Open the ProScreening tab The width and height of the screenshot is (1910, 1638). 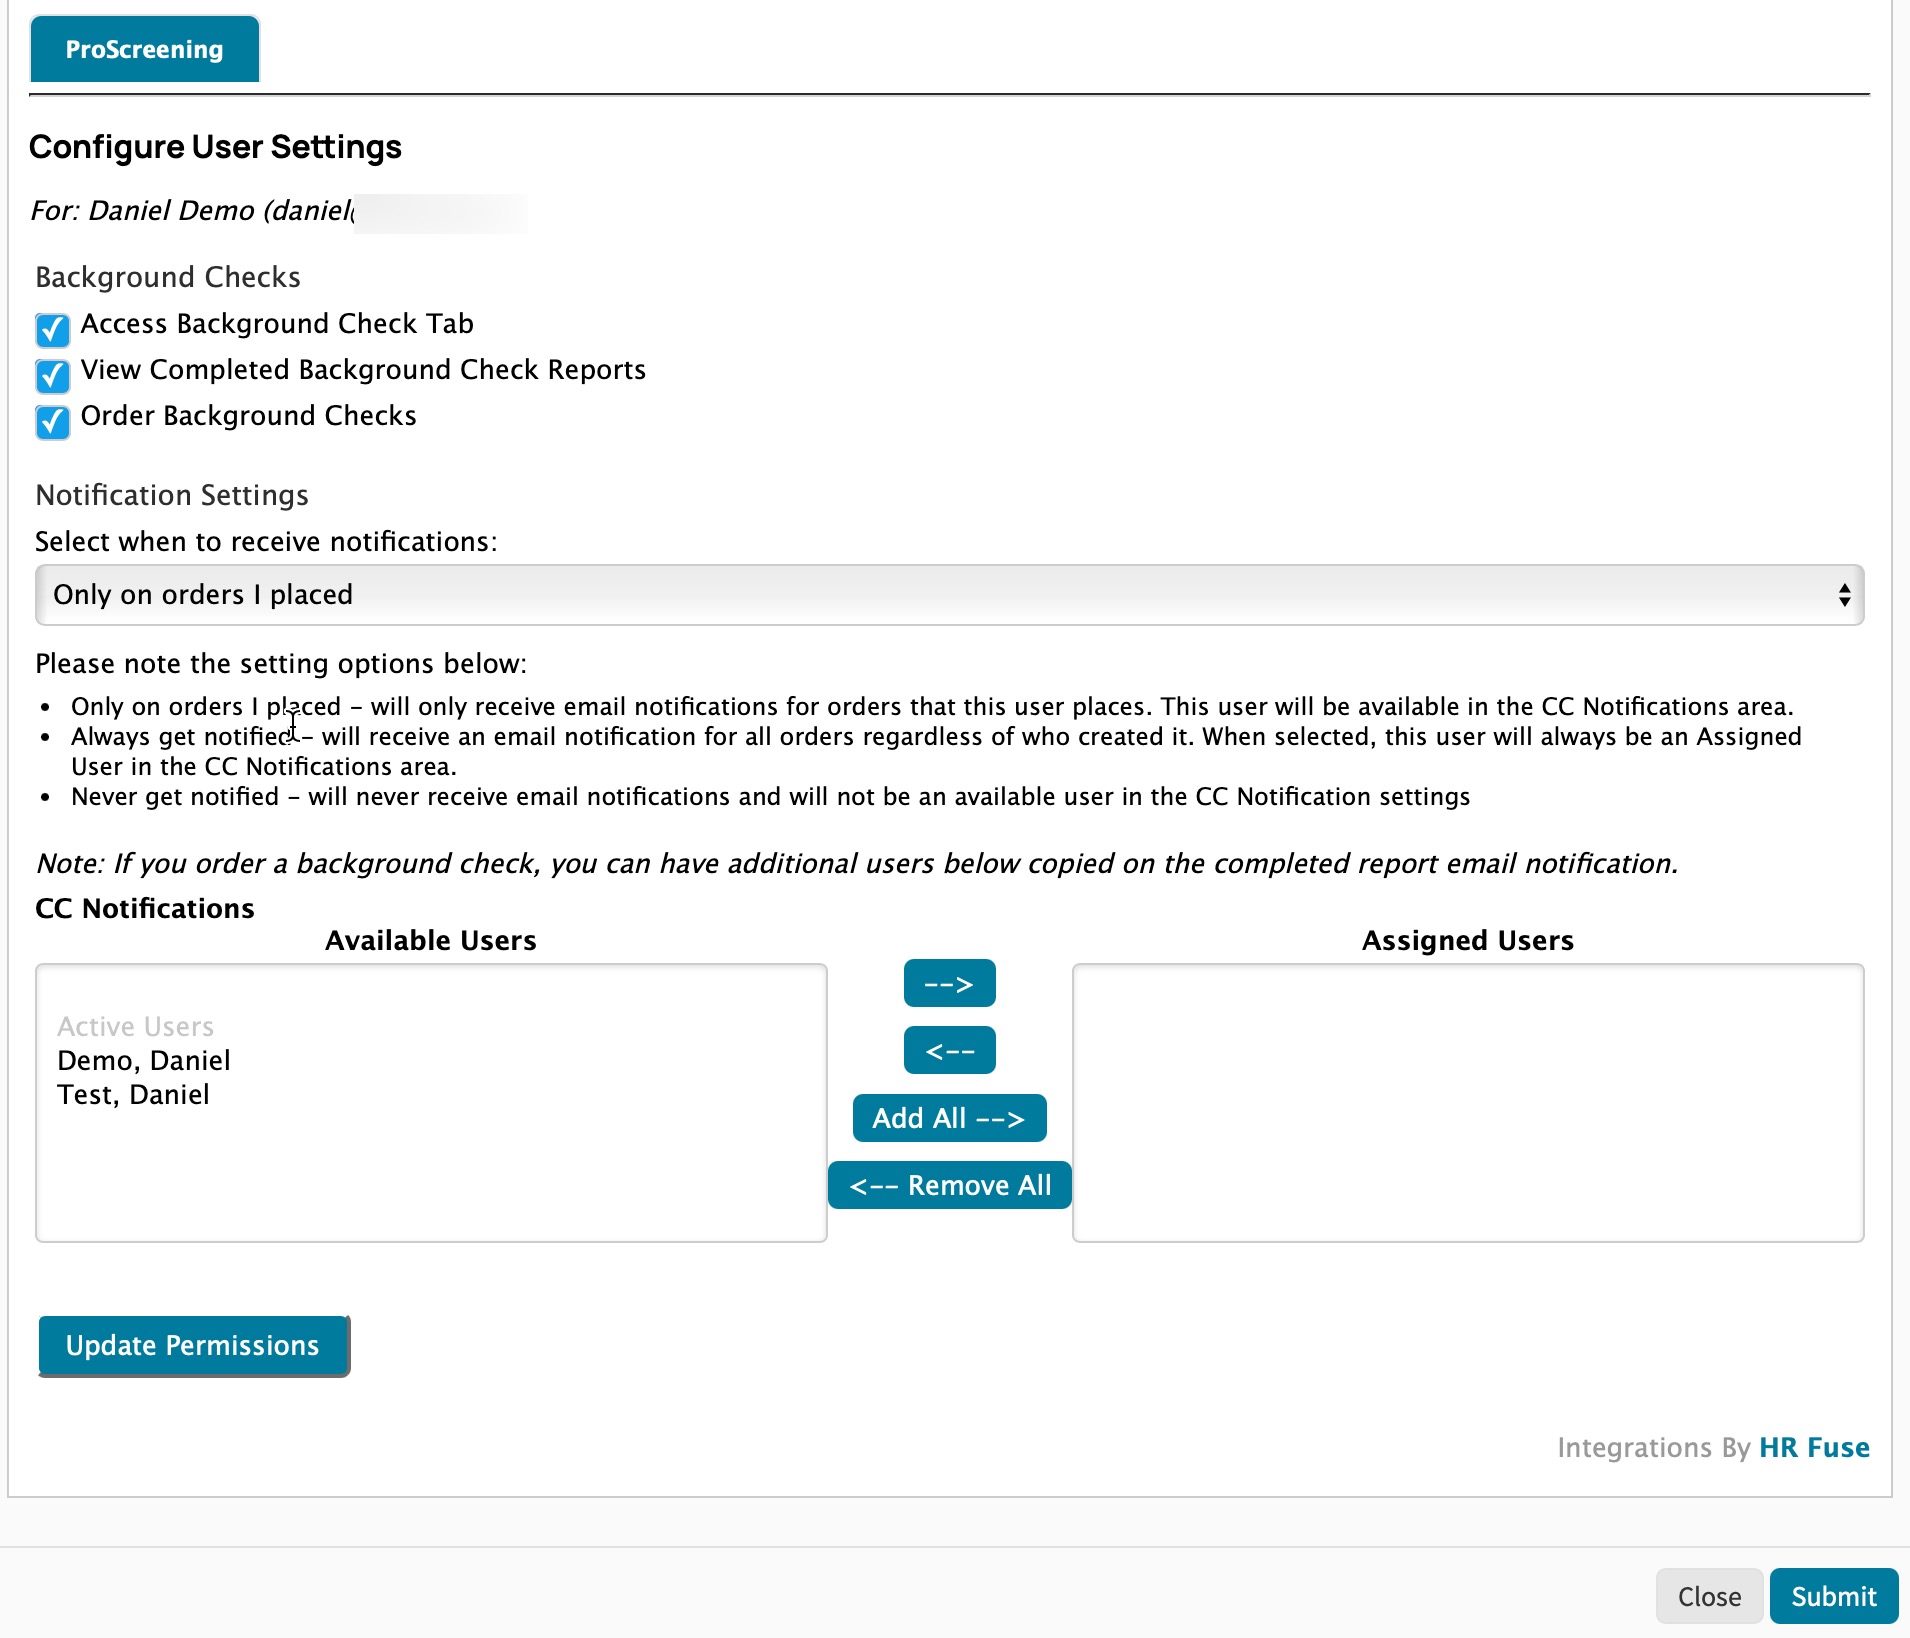(x=145, y=49)
